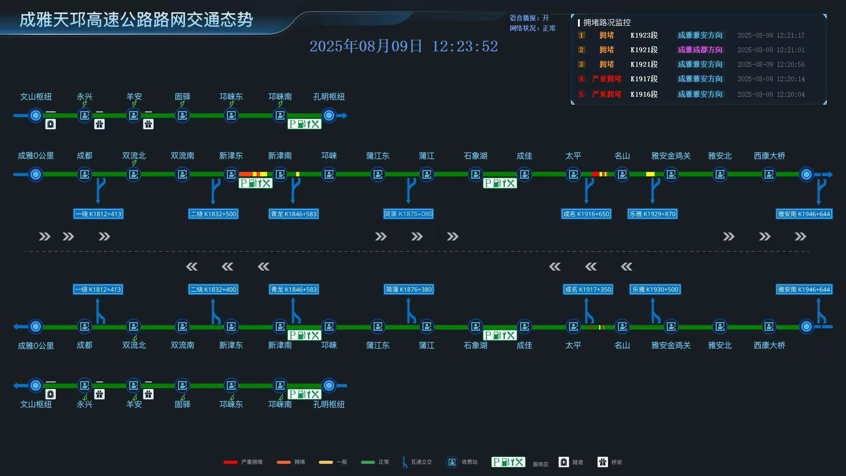Select the 成雅成都方向 K1921段 alert row
Image resolution: width=846 pixels, height=476 pixels.
[698, 50]
